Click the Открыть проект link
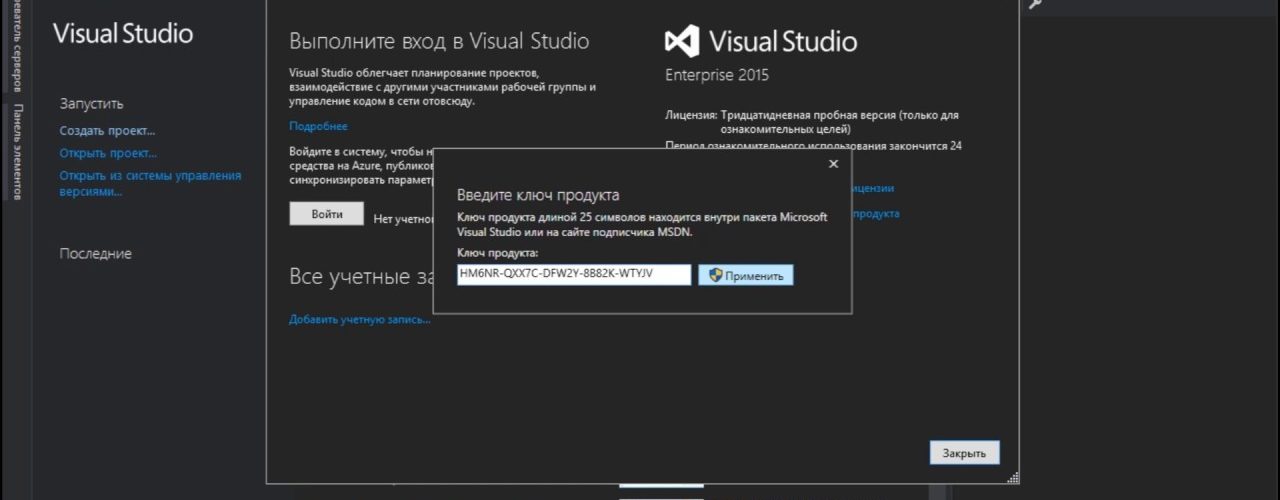 (108, 153)
